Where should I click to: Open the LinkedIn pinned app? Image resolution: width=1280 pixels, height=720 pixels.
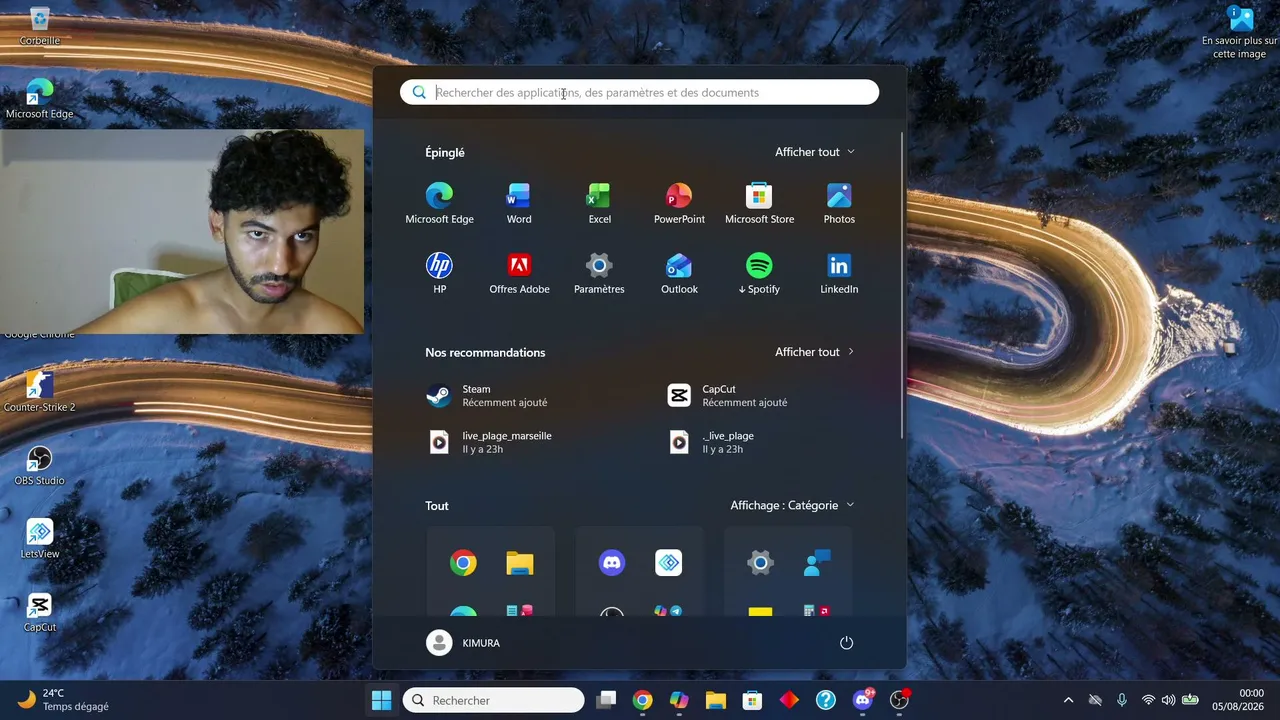pyautogui.click(x=839, y=273)
